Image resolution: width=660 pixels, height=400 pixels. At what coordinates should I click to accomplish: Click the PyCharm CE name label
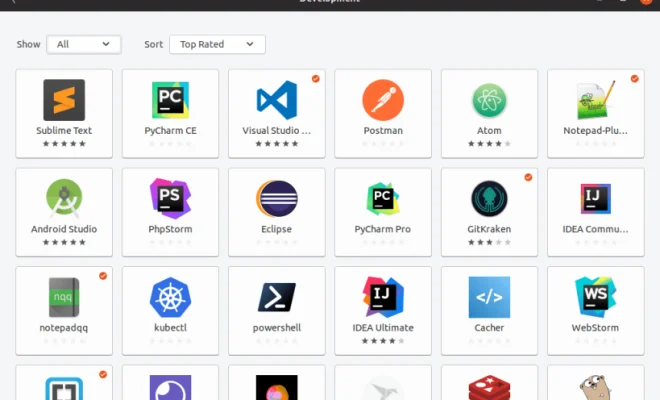coord(170,131)
